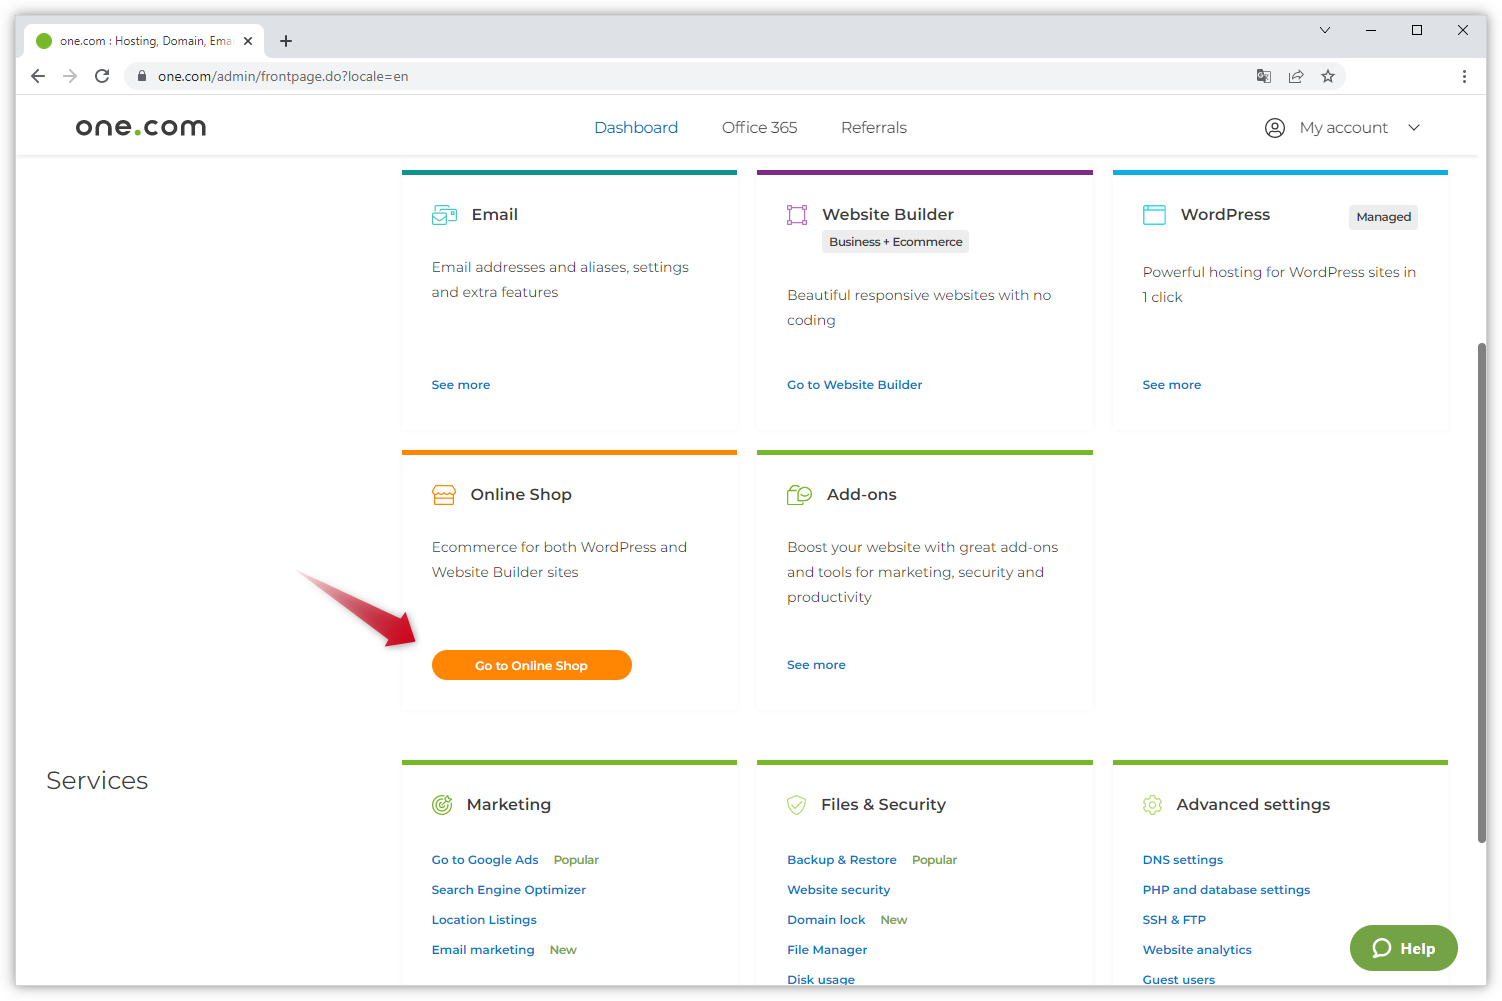Click the Marketing target icon
1502x1001 pixels.
point(443,804)
